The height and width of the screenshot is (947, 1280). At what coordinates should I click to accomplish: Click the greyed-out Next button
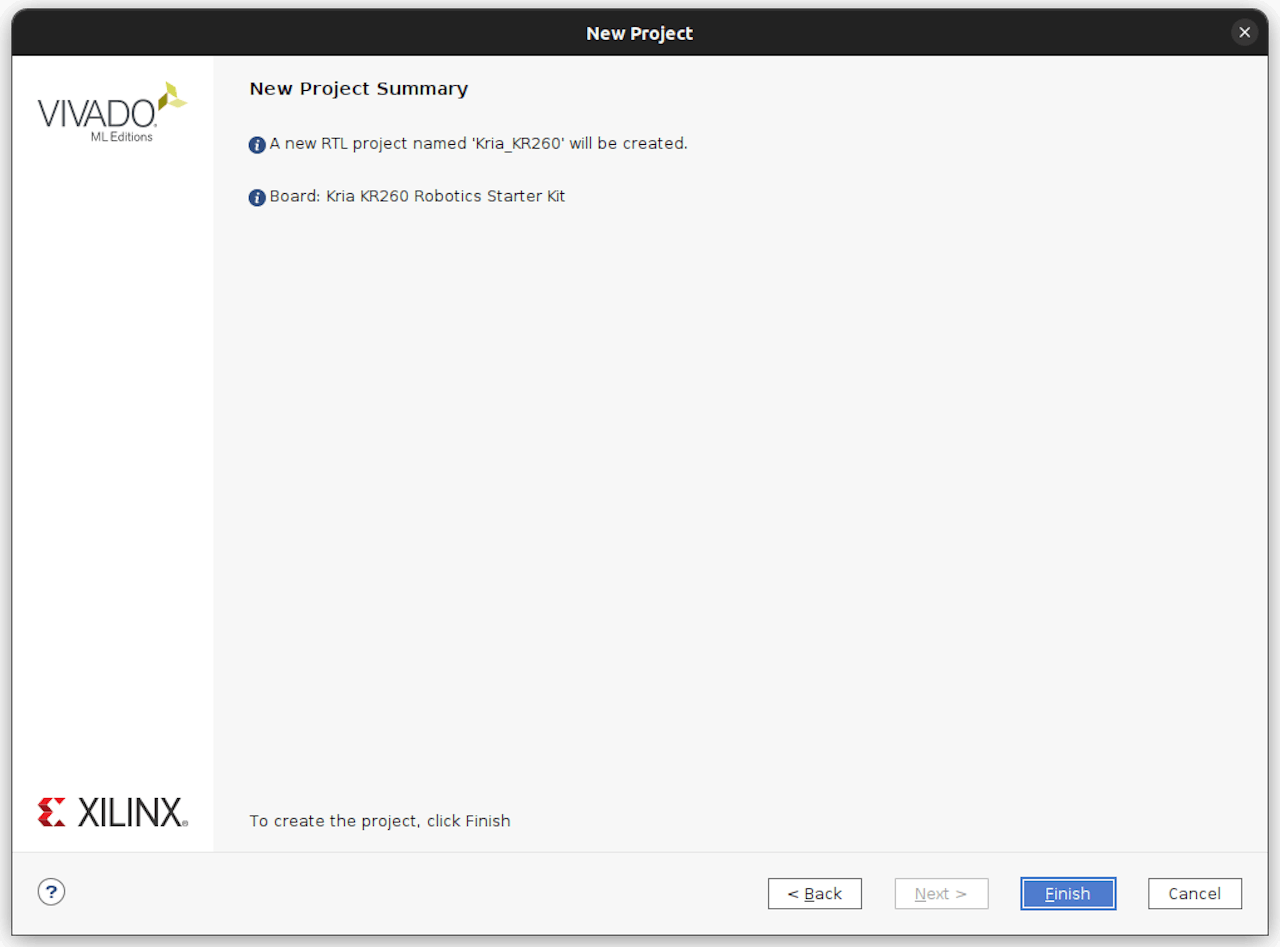[941, 894]
